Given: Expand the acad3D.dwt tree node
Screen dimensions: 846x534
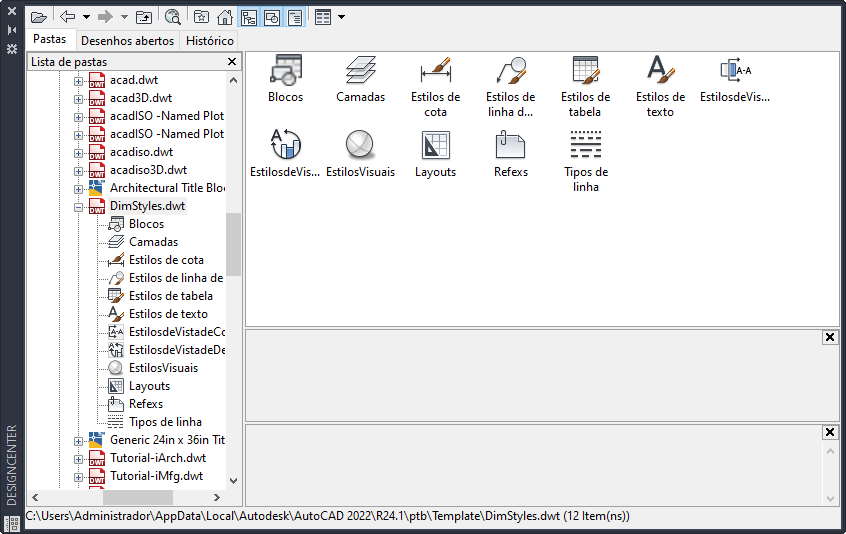Looking at the screenshot, I should coord(78,99).
